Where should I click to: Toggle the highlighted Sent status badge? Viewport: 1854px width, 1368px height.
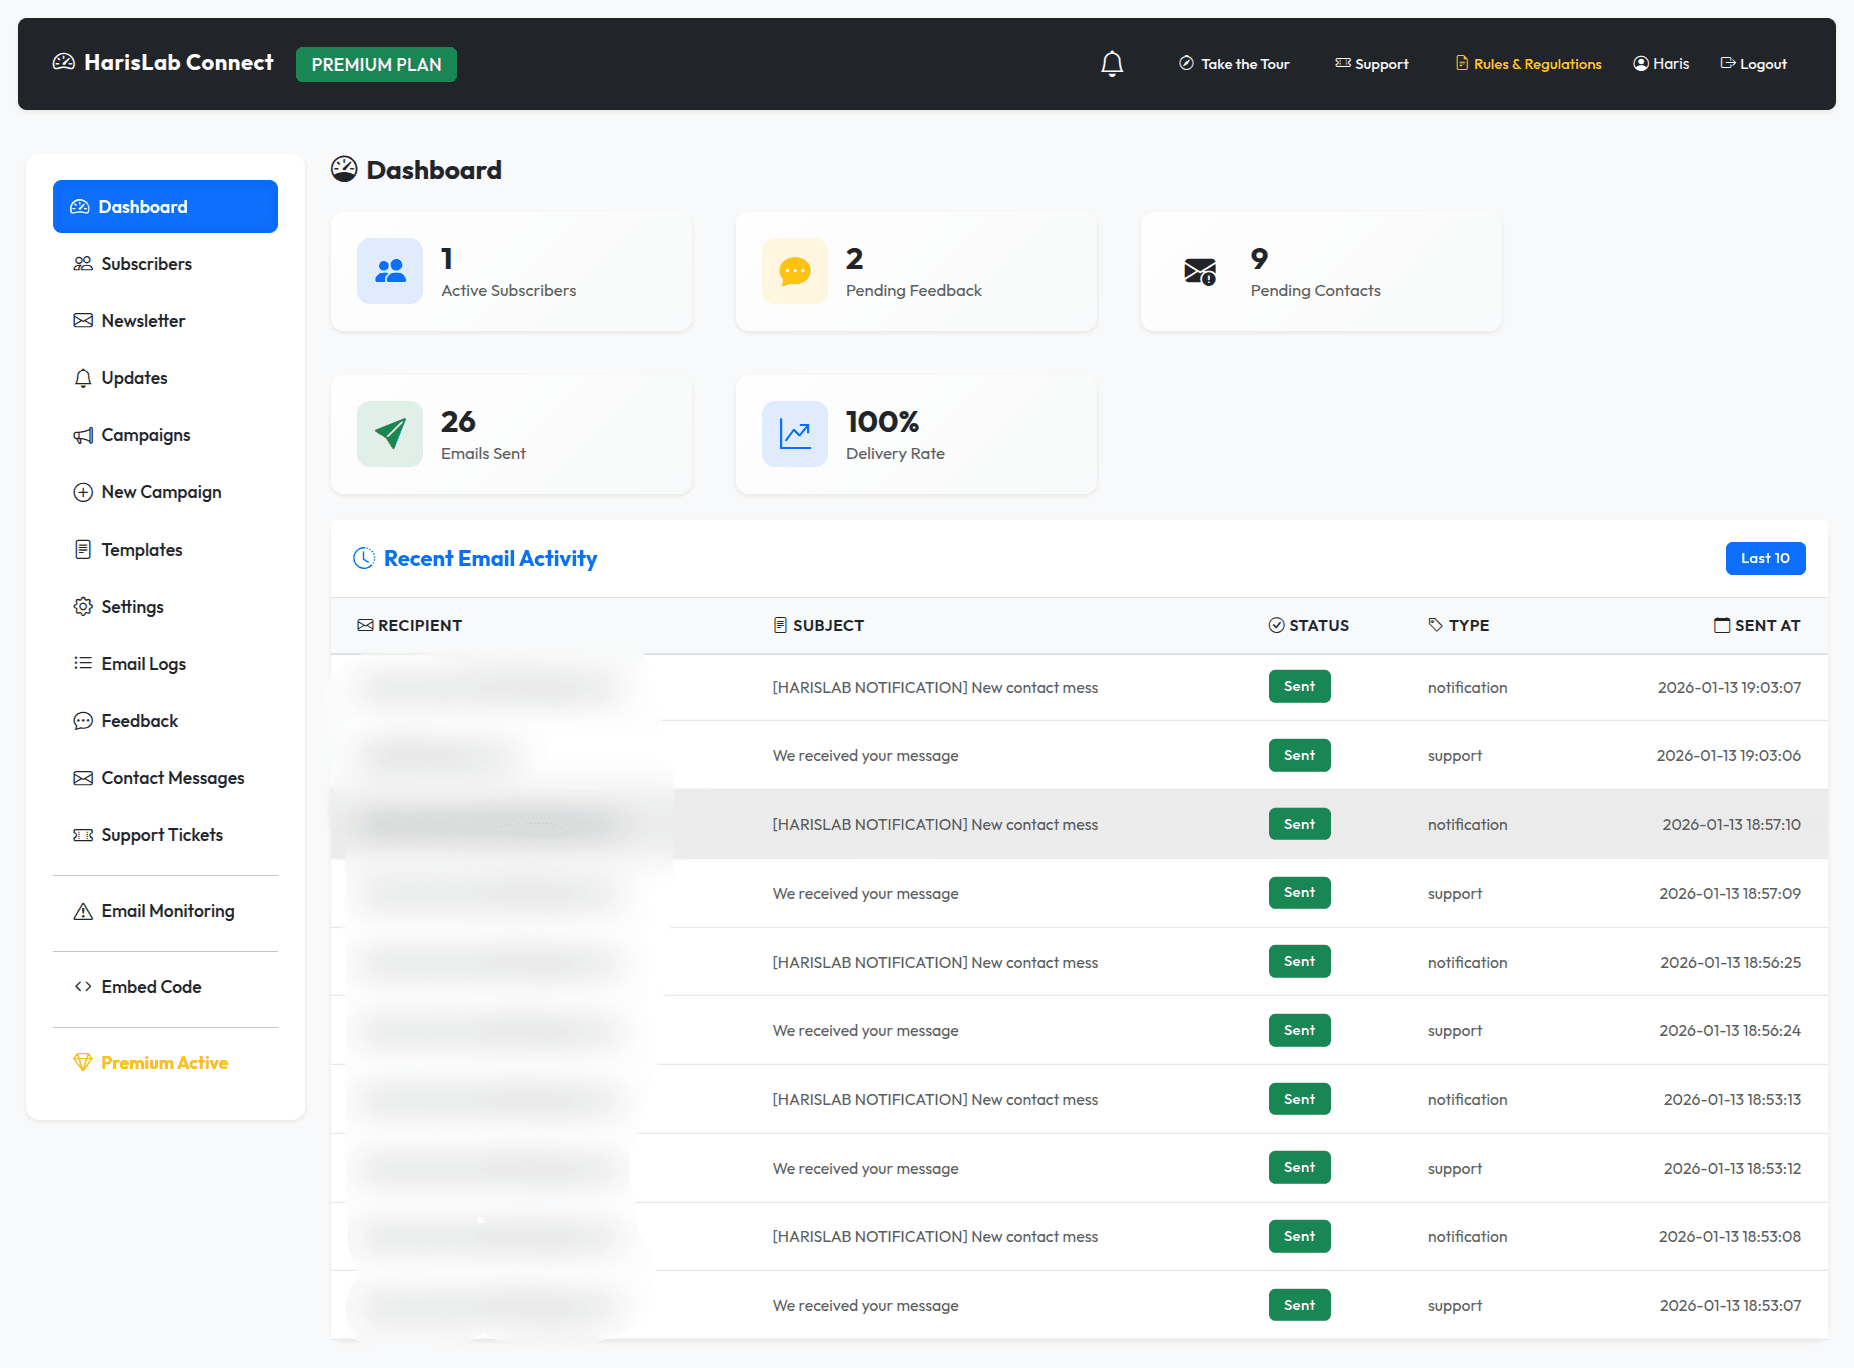1299,823
